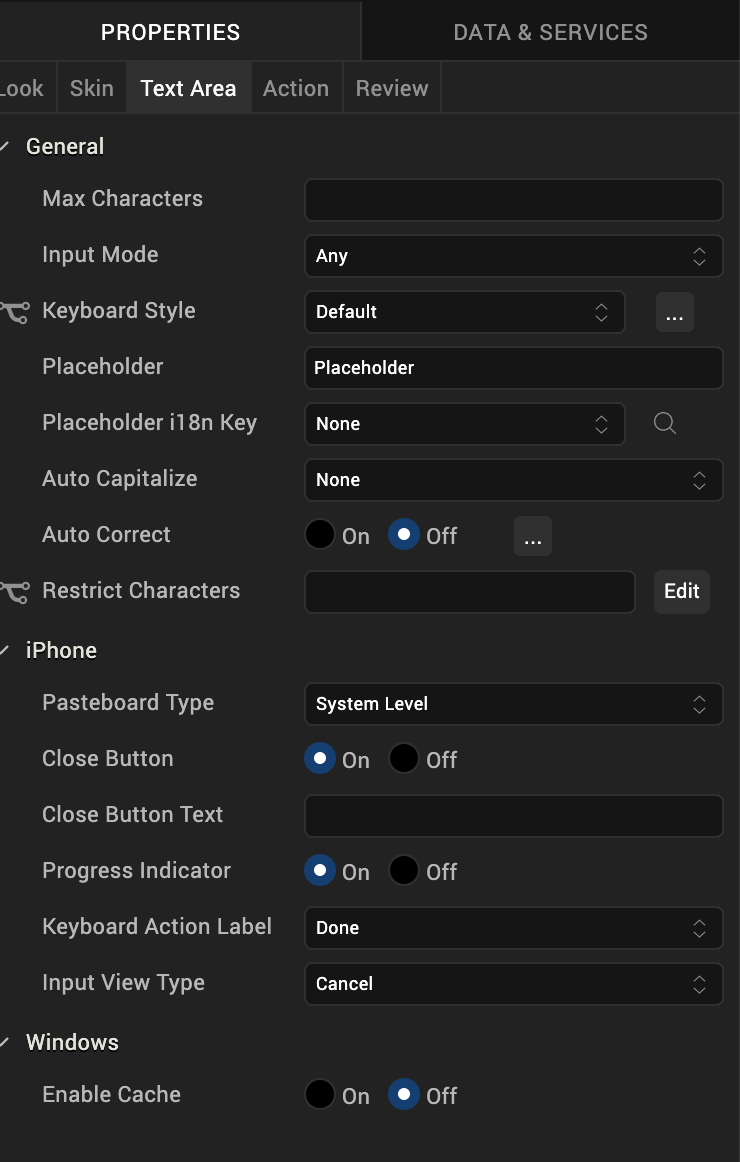
Task: Focus the Max Characters input field
Action: pyautogui.click(x=513, y=200)
